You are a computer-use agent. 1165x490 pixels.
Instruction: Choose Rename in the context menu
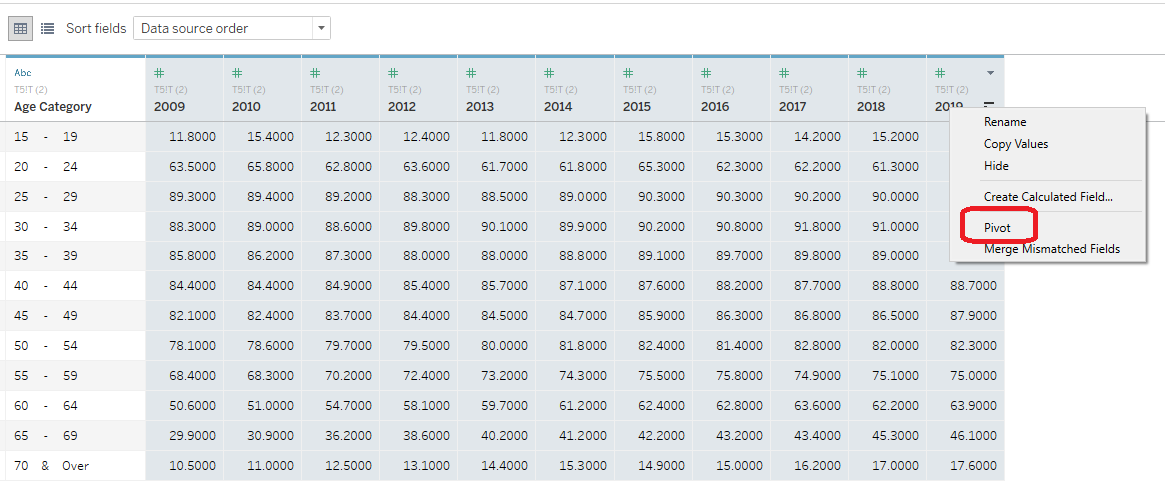(1004, 122)
